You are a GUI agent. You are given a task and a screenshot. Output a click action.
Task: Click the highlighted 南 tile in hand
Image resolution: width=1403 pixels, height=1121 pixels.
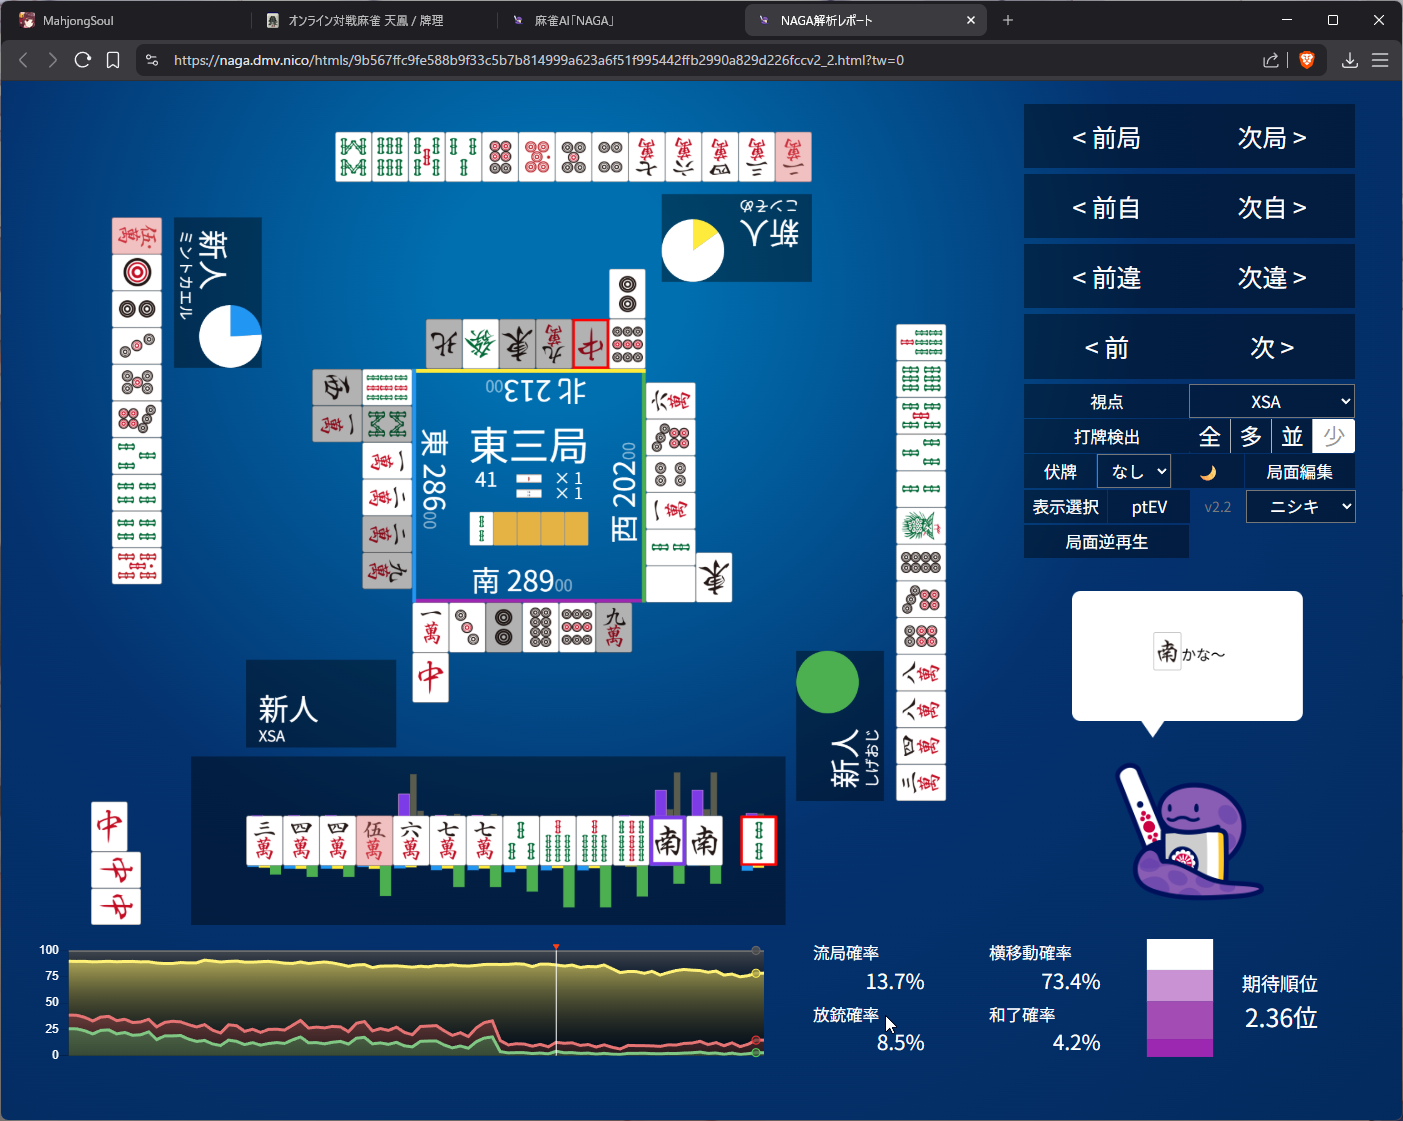coord(667,842)
